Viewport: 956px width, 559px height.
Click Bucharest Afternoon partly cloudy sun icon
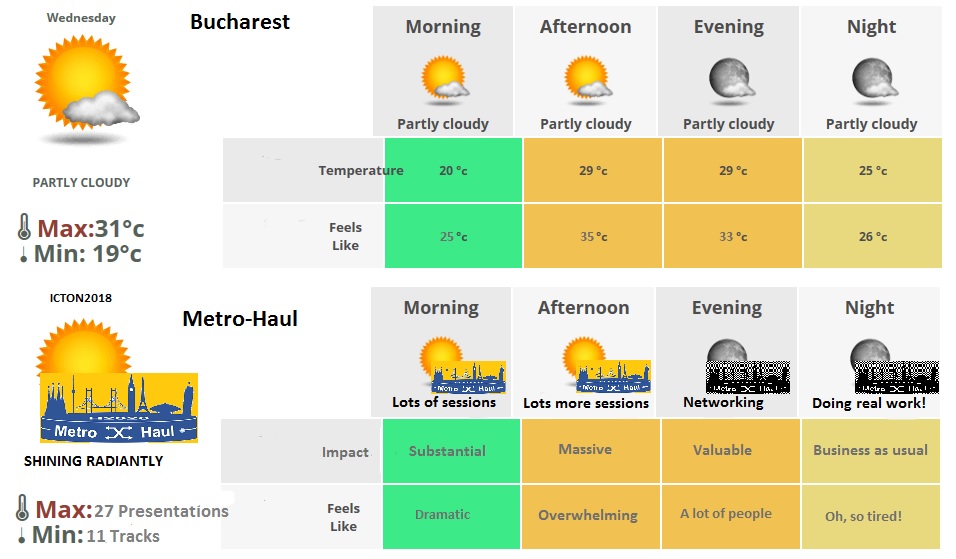[x=587, y=79]
